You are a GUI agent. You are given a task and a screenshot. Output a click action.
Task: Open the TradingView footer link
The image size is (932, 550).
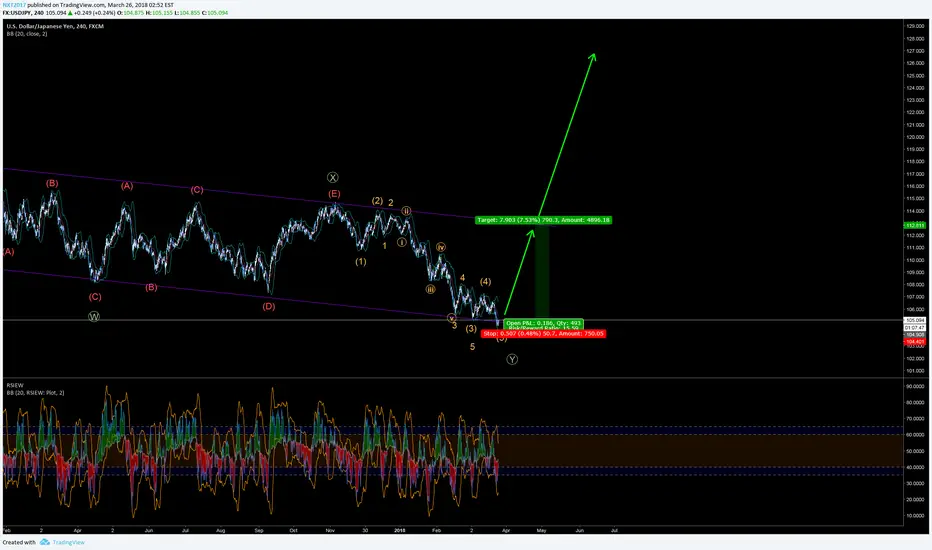[68, 542]
